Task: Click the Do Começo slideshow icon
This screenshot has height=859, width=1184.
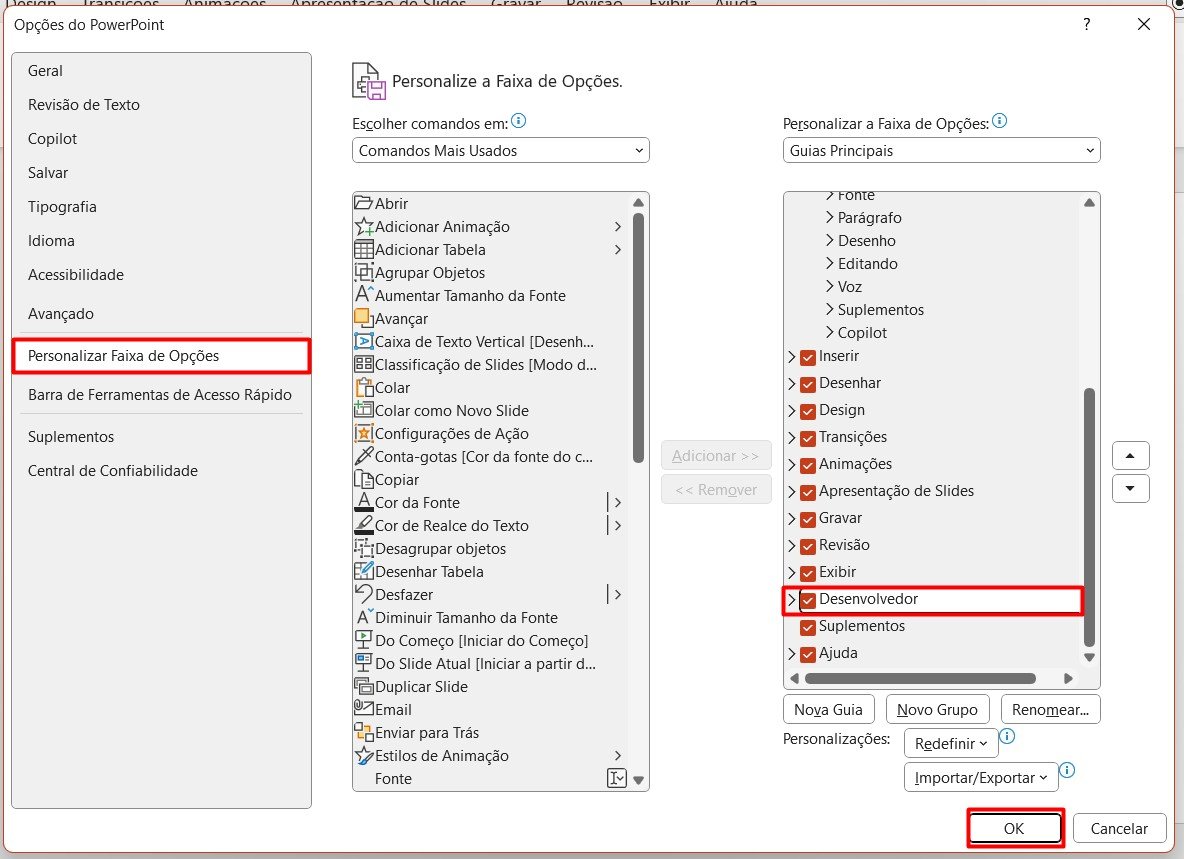Action: pyautogui.click(x=363, y=640)
